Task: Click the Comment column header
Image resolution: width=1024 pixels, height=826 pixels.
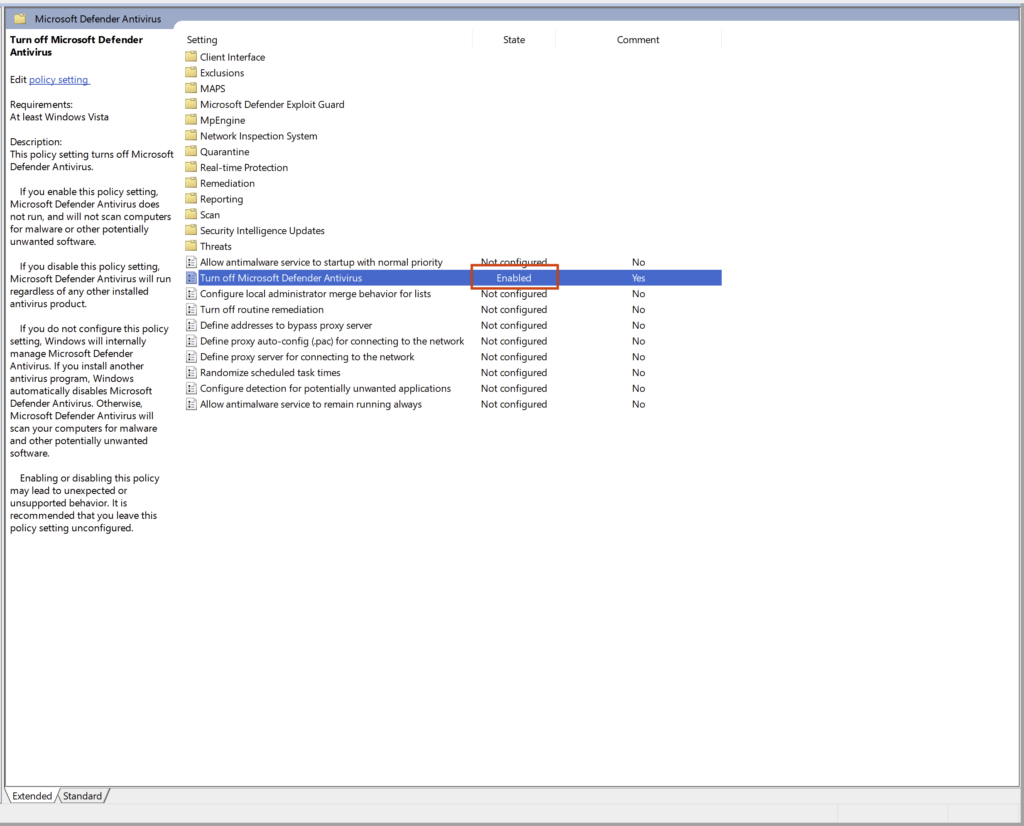Action: click(x=638, y=40)
